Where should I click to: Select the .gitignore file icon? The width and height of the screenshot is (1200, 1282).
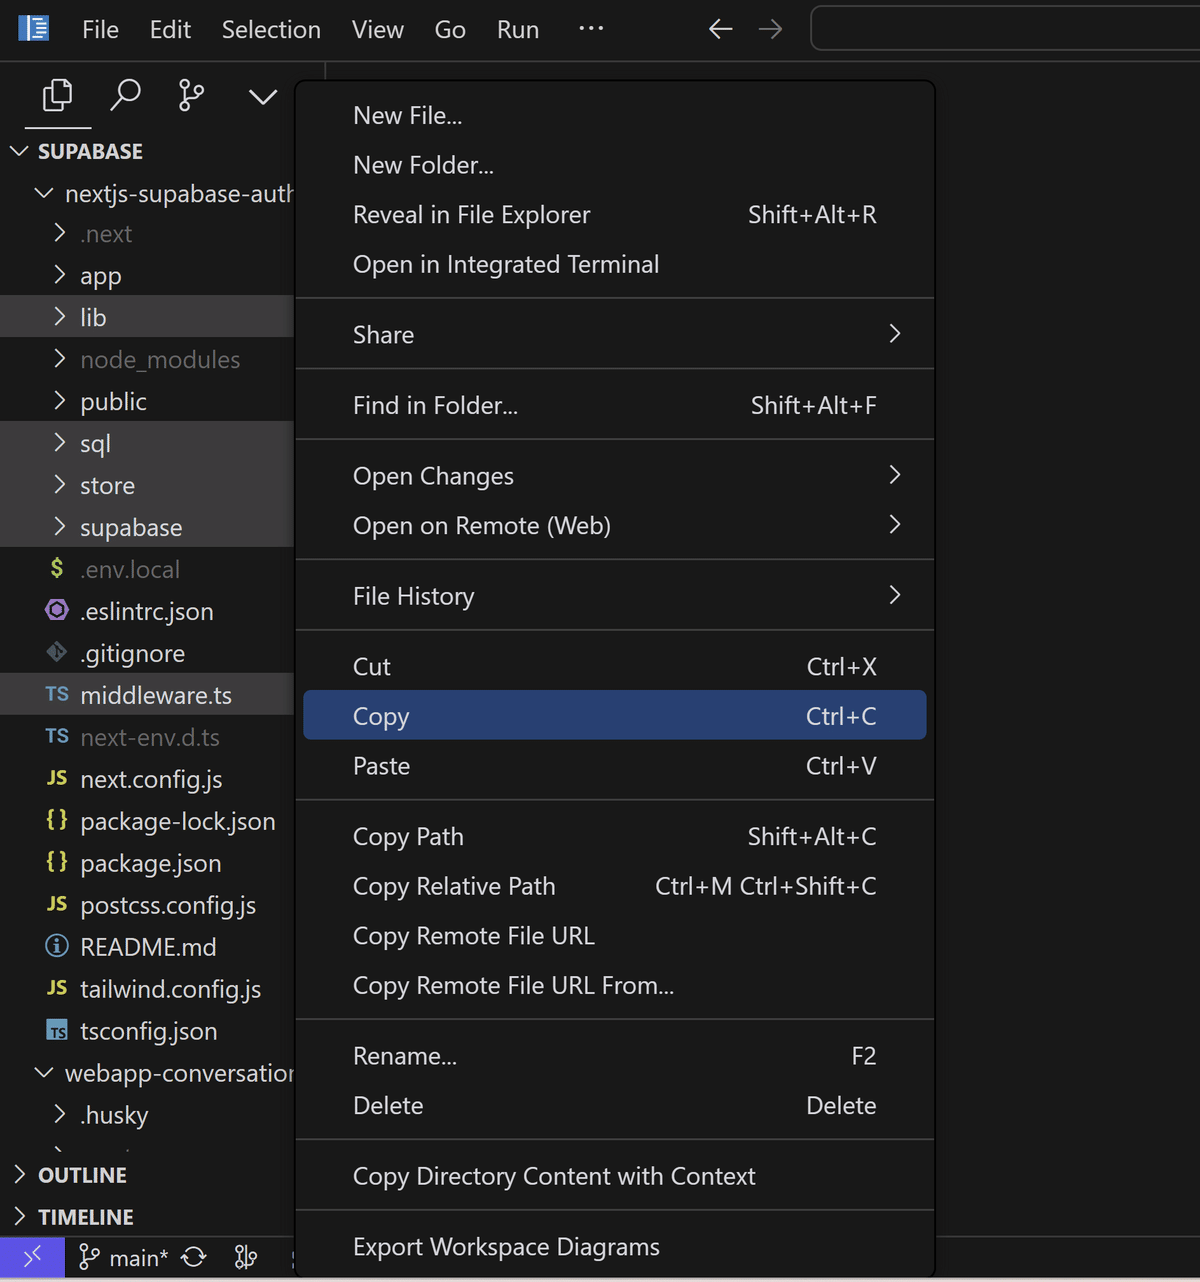(x=57, y=652)
